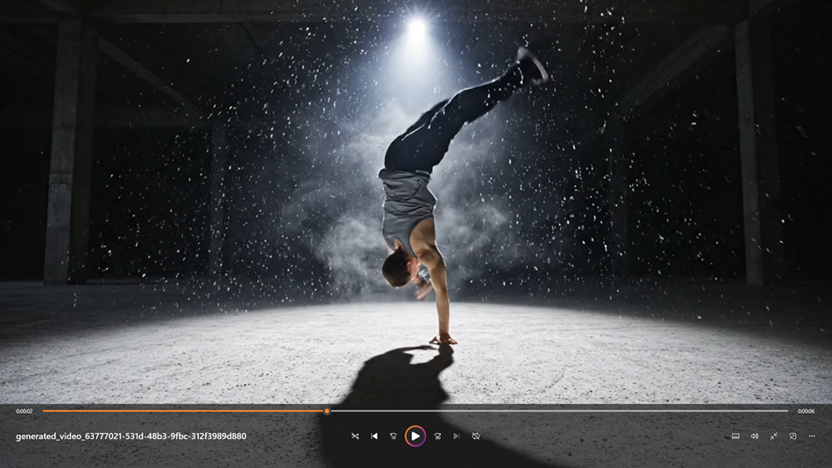
Task: Exit full screen mode
Action: (774, 436)
